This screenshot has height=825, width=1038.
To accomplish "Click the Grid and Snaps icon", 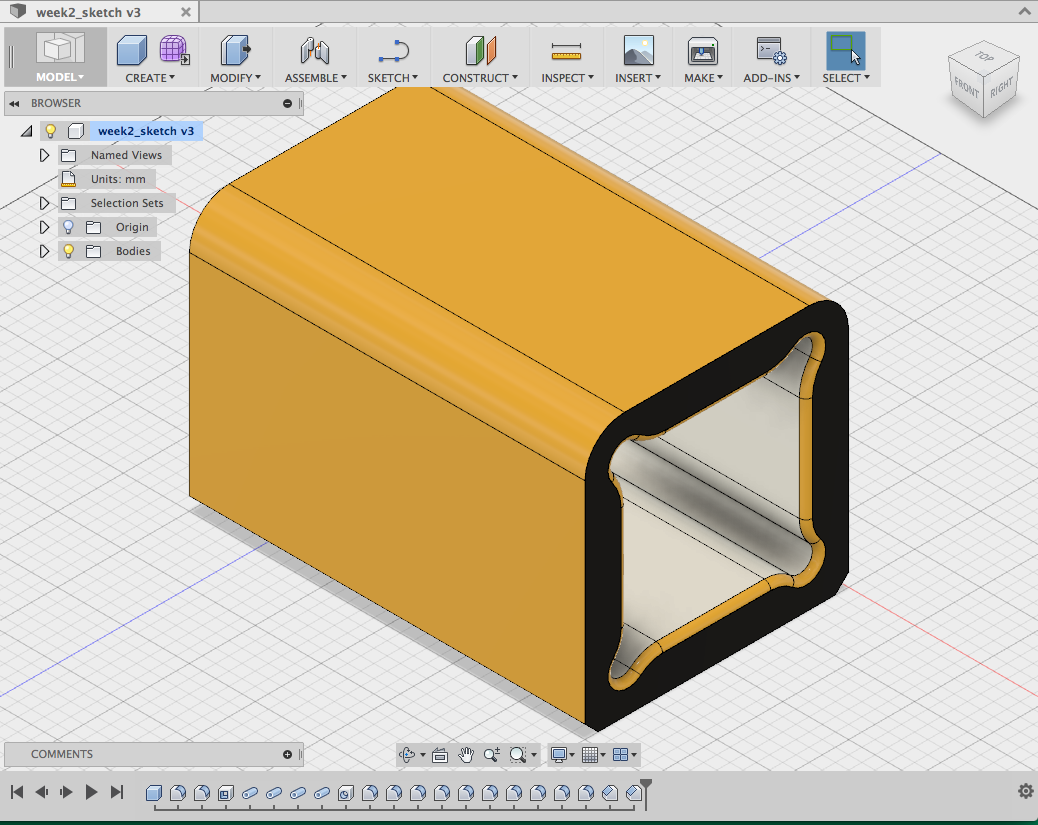I will [x=590, y=755].
